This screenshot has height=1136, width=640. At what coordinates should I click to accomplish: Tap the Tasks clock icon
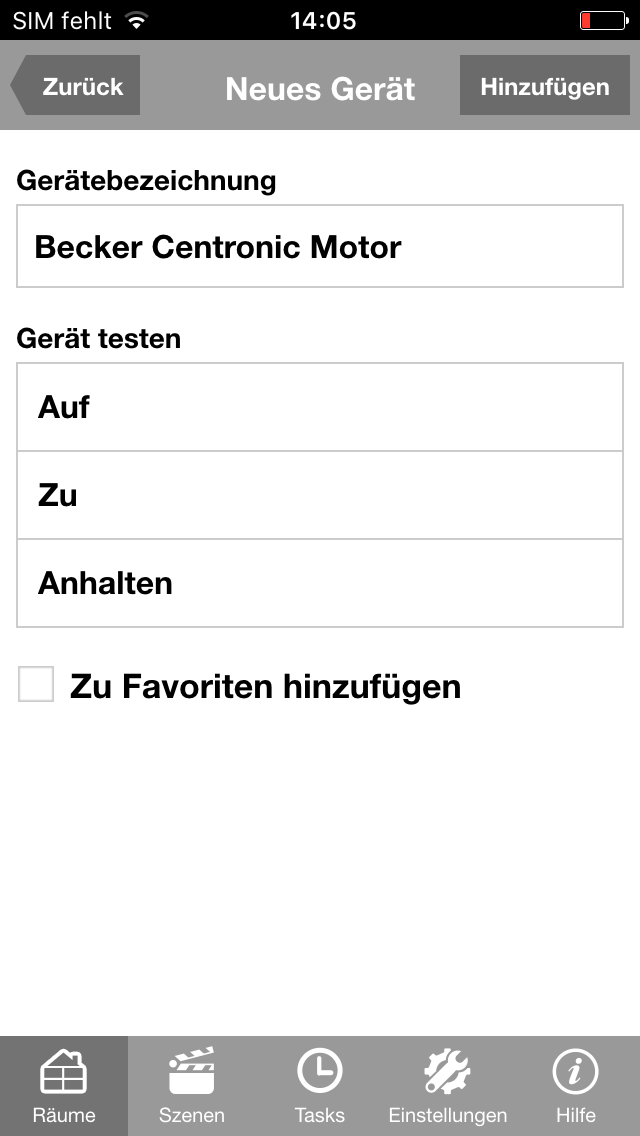click(x=319, y=1072)
